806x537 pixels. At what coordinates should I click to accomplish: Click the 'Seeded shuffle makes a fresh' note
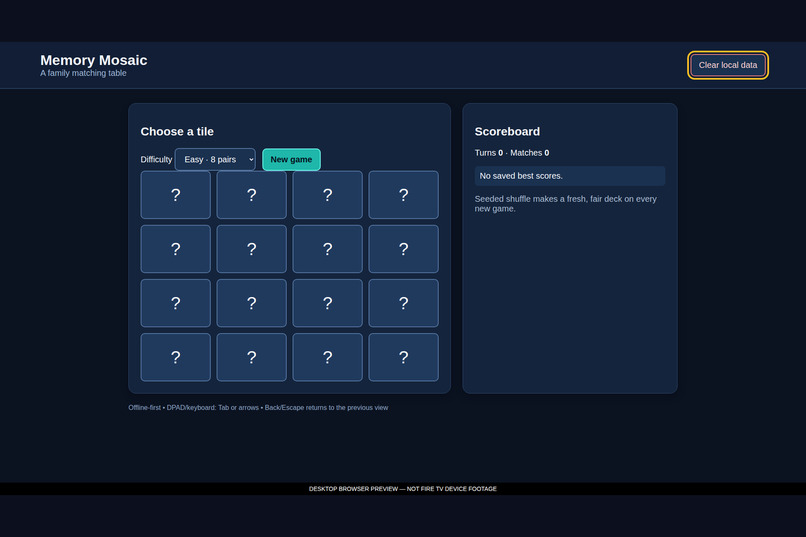click(x=565, y=203)
